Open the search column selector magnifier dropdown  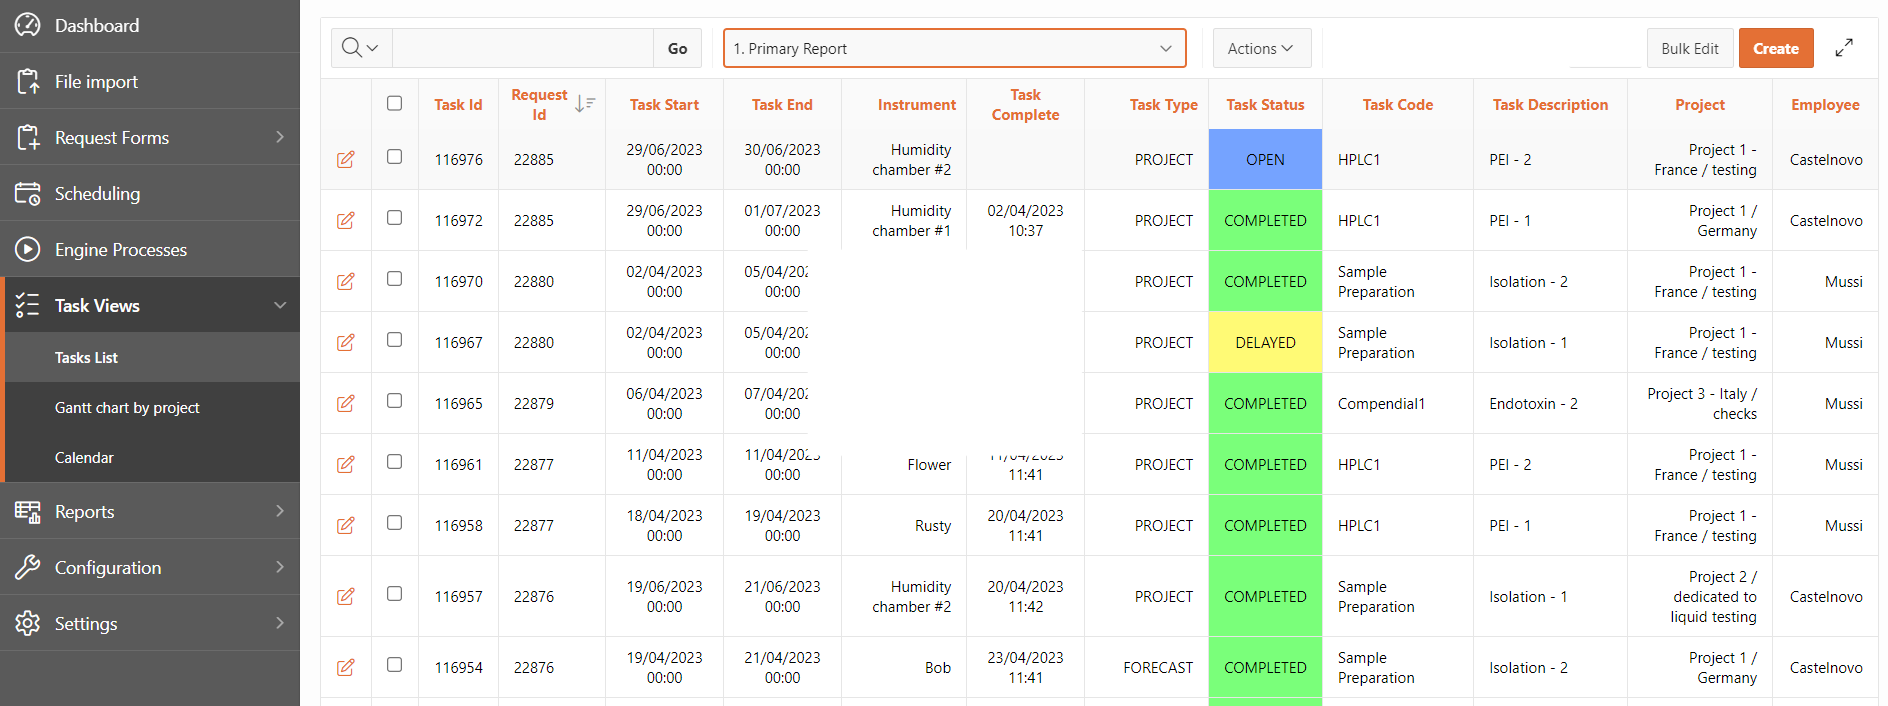[360, 48]
